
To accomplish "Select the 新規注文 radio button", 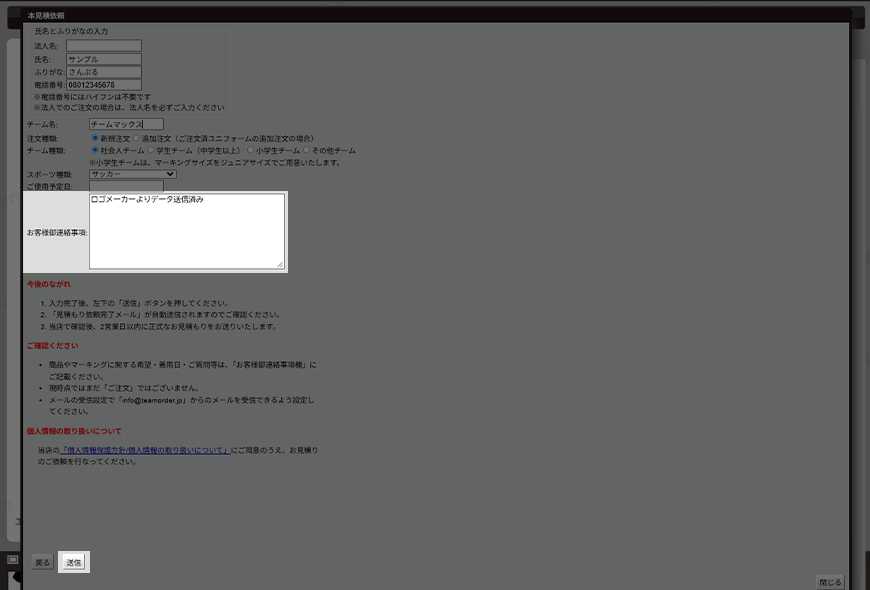I will pyautogui.click(x=95, y=138).
